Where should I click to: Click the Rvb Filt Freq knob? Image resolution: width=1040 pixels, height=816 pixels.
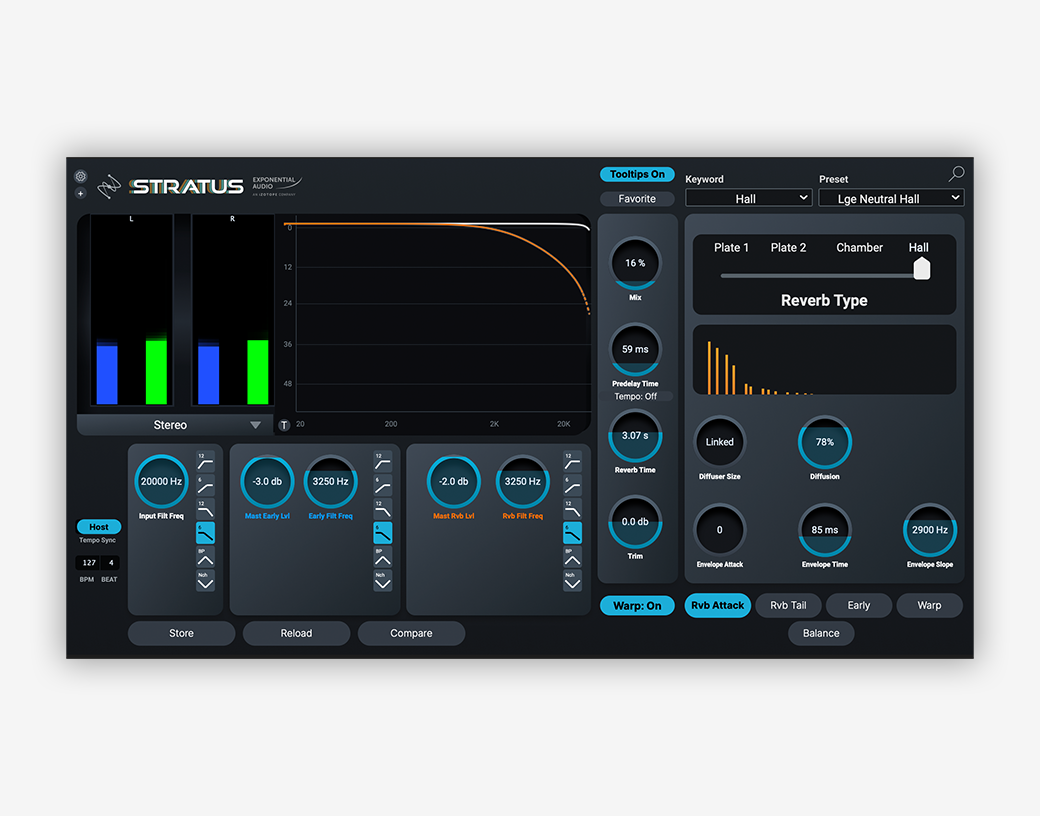(523, 482)
